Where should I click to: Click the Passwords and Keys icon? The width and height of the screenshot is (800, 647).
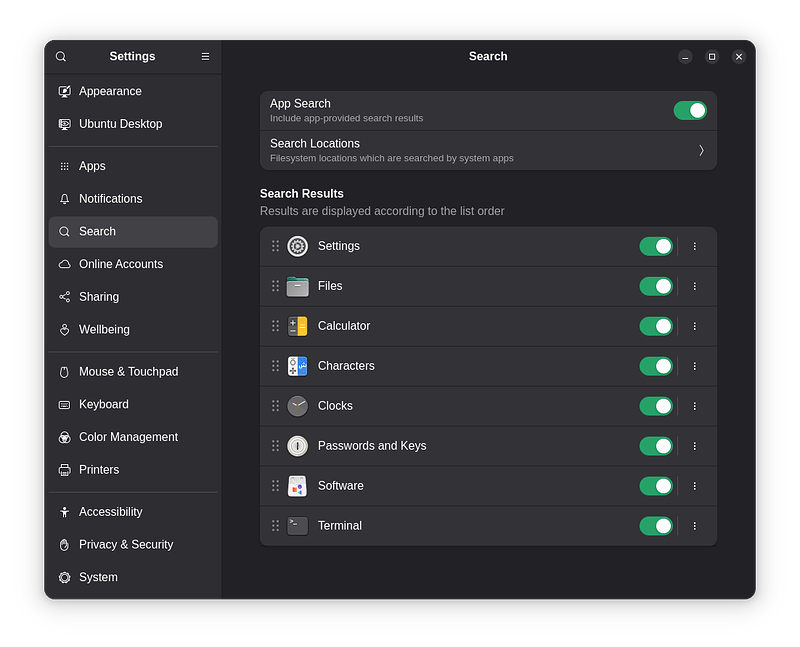click(297, 446)
